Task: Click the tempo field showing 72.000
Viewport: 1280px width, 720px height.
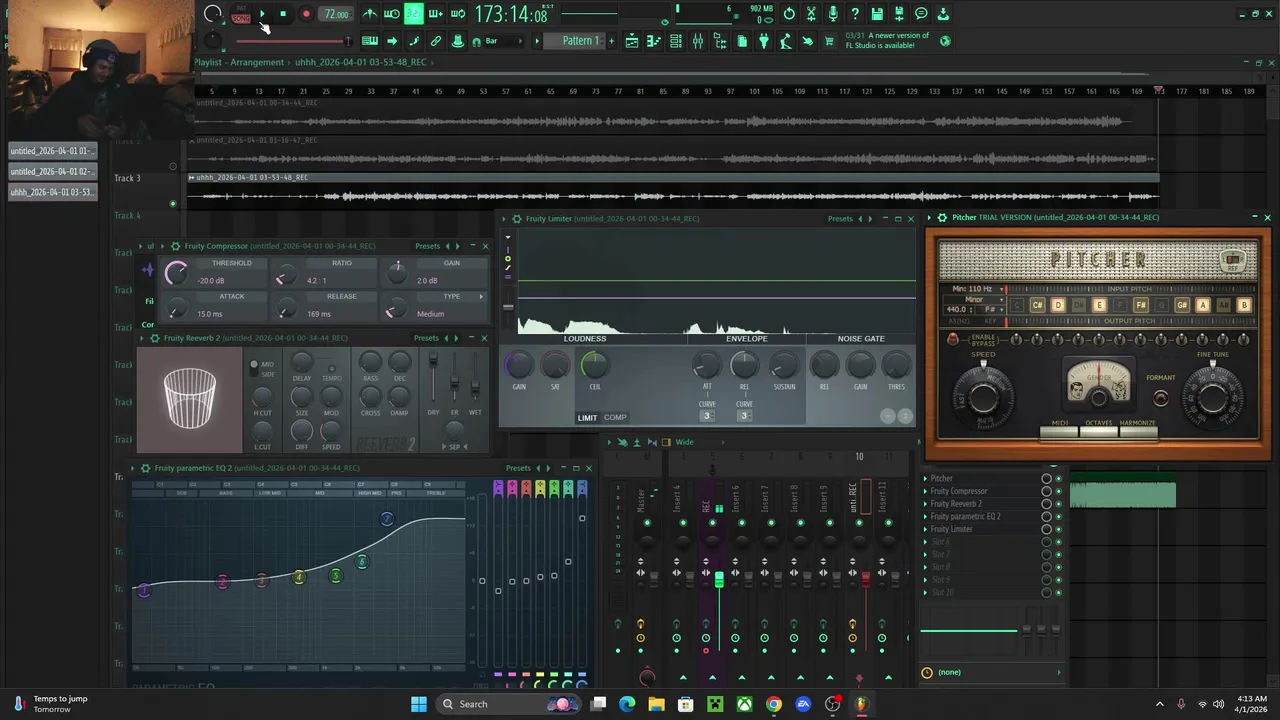Action: tap(337, 14)
